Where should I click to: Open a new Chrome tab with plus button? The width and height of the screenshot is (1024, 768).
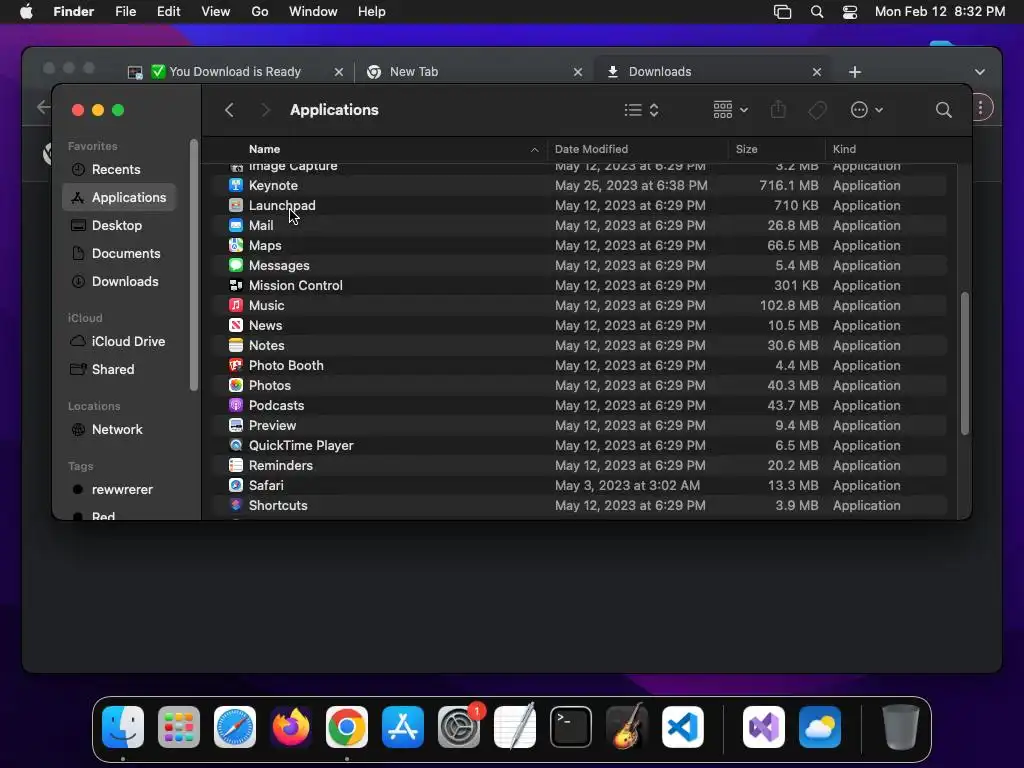855,72
